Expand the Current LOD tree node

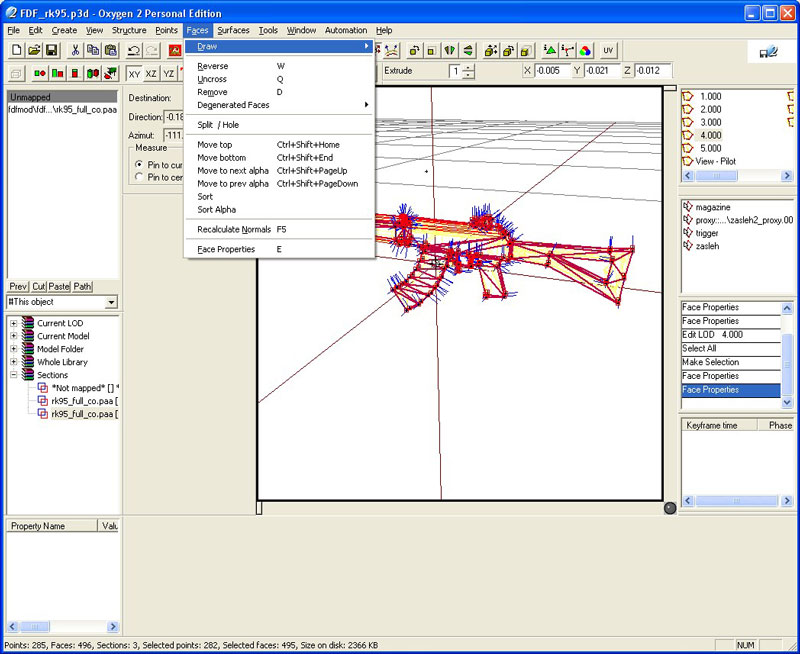pyautogui.click(x=14, y=323)
